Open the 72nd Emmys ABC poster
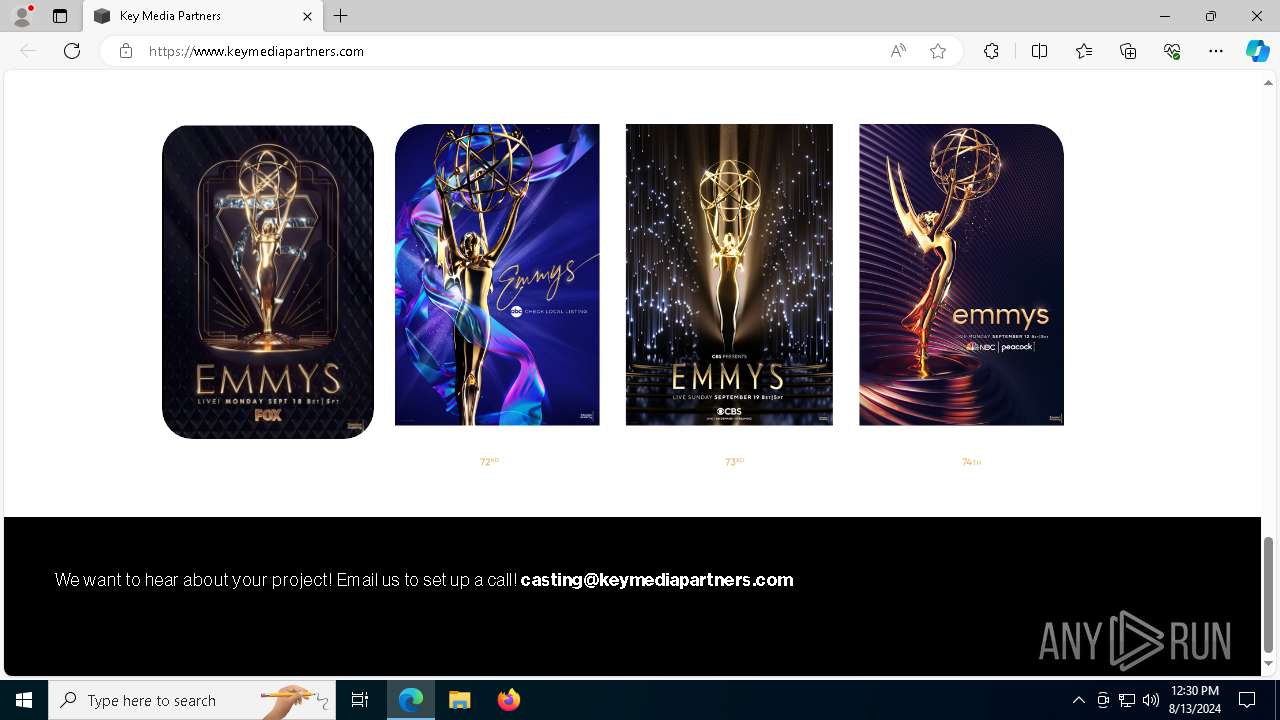1280x720 pixels. (497, 275)
